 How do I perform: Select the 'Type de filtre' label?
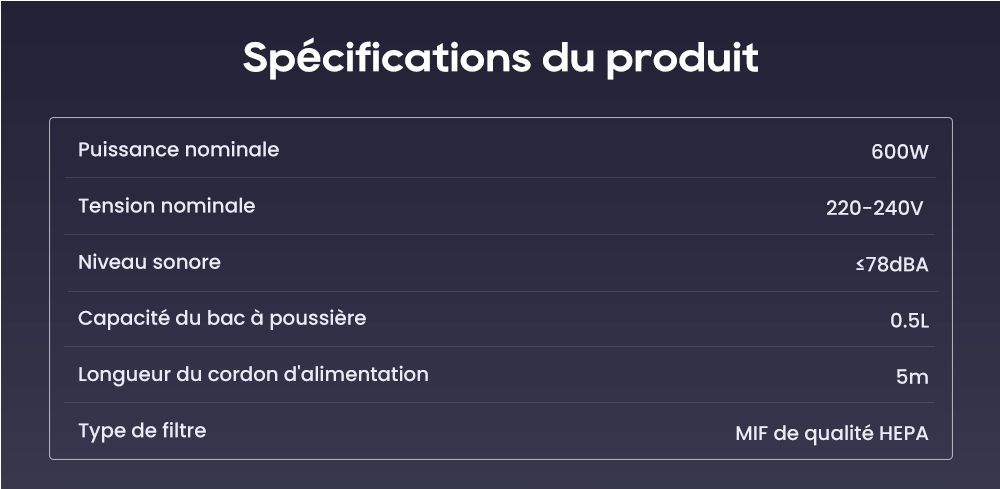[142, 431]
